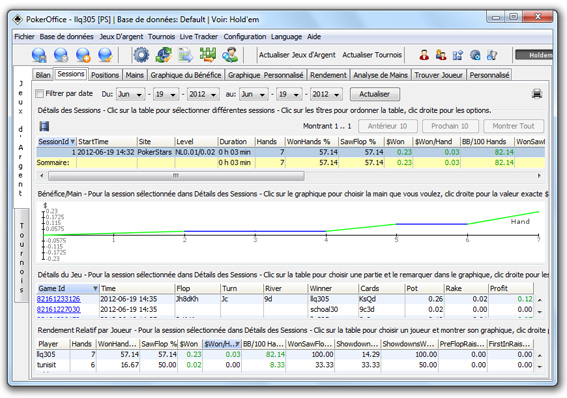Image resolution: width=567 pixels, height=398 pixels.
Task: Click the globe icon with gray gear badge
Action: (x=61, y=55)
